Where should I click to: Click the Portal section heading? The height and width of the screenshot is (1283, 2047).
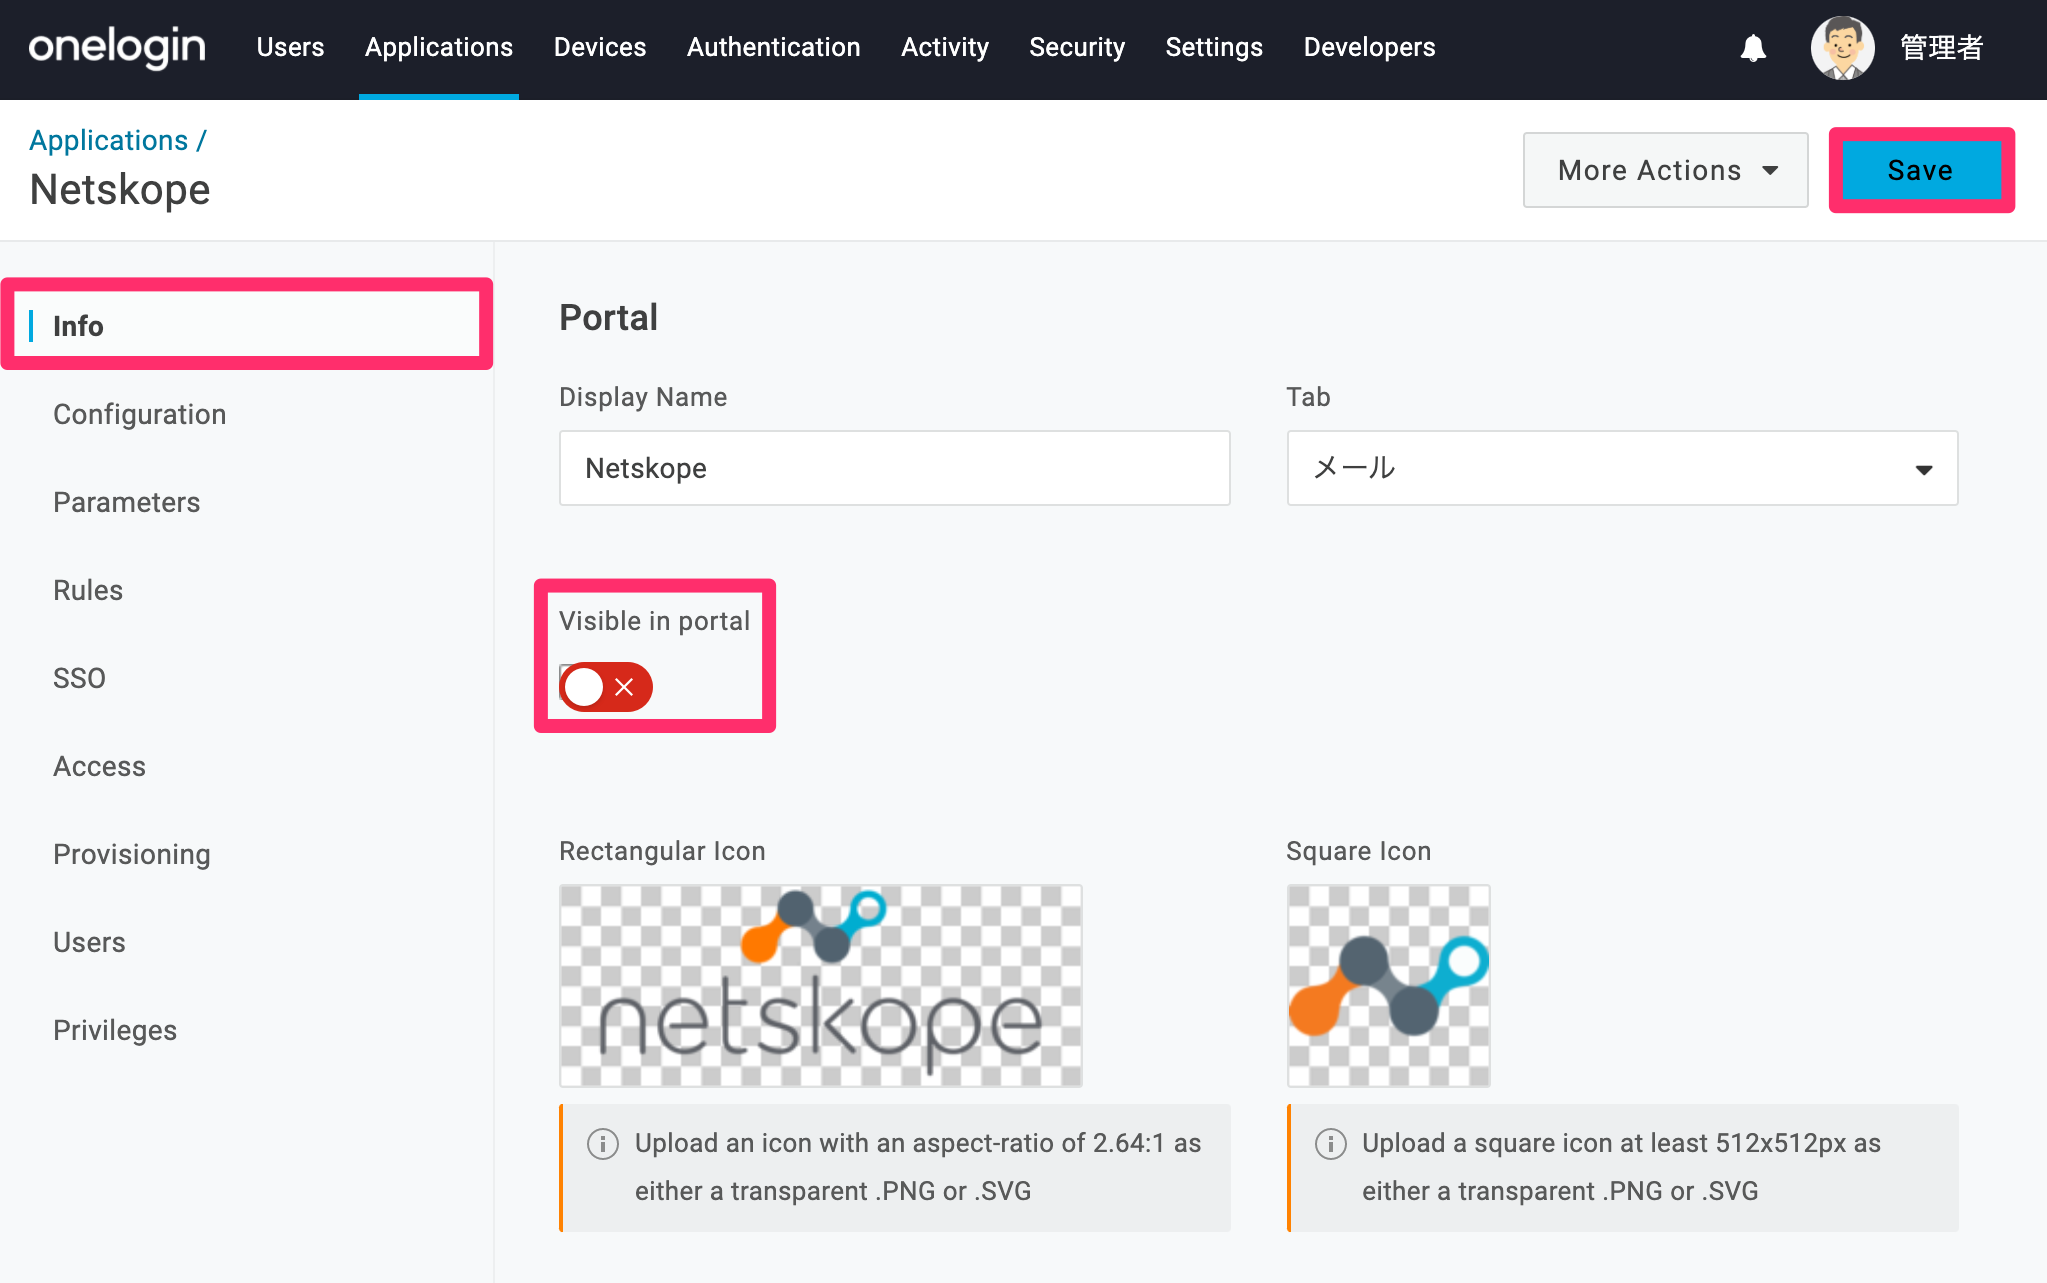[608, 317]
